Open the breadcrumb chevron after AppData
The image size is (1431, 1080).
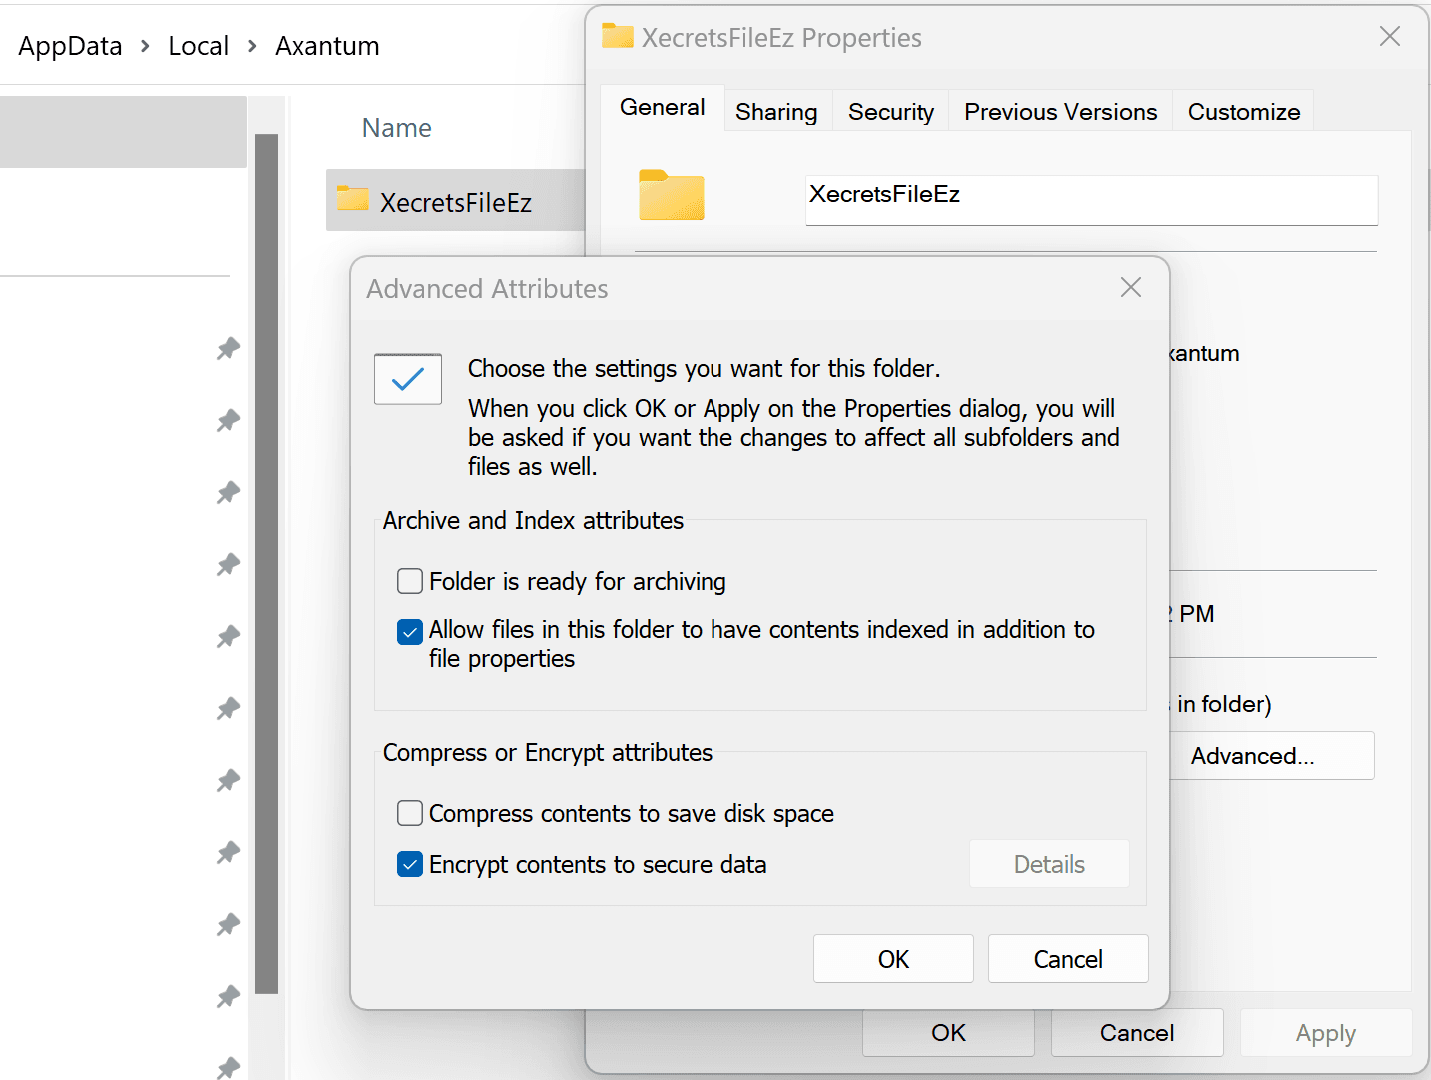(145, 45)
